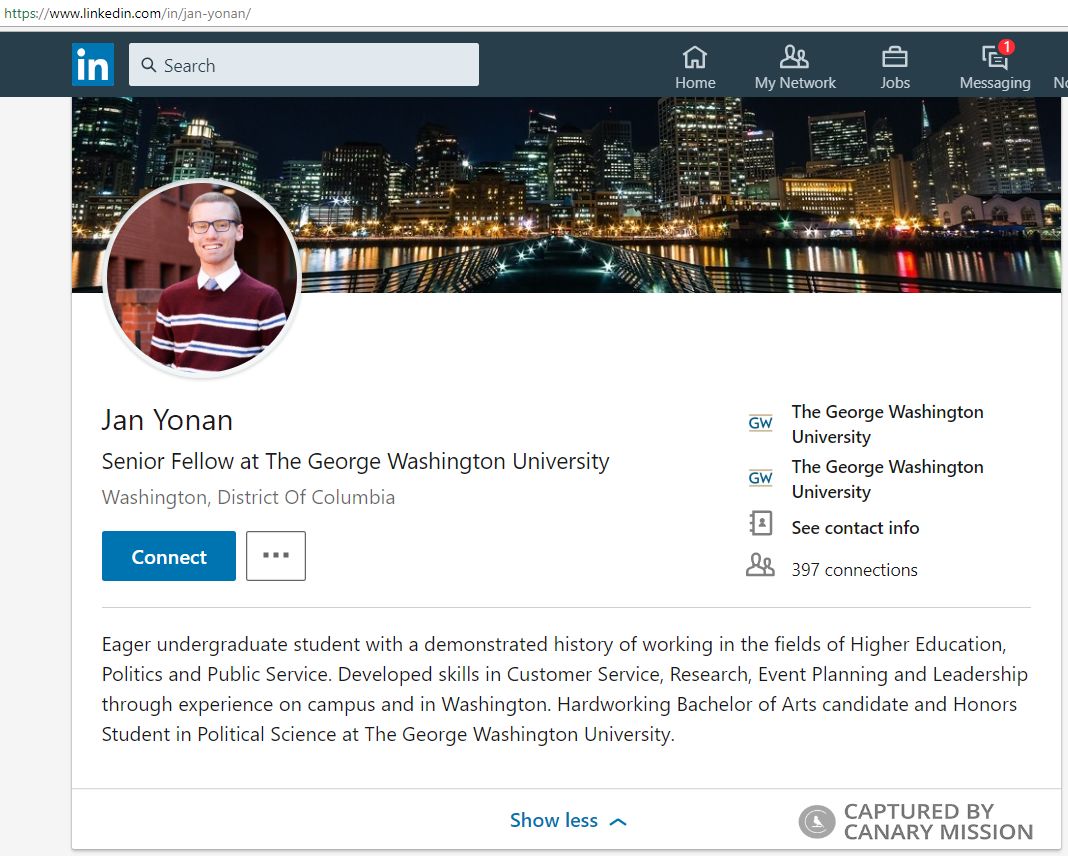
Task: Open the My Network people icon
Action: (x=794, y=57)
